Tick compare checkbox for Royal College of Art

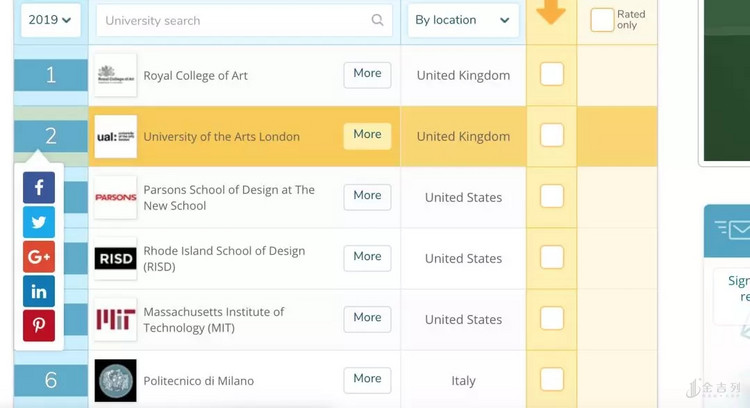(x=552, y=75)
